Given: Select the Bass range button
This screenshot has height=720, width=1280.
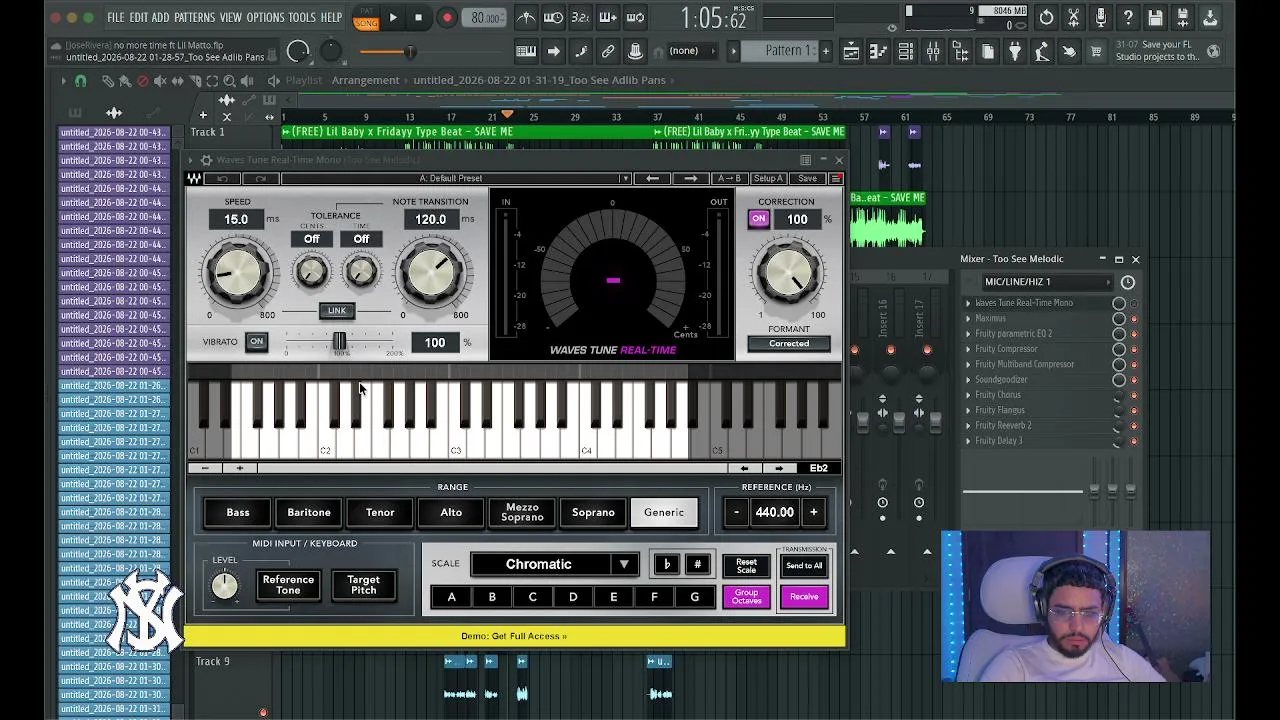Looking at the screenshot, I should tap(238, 512).
